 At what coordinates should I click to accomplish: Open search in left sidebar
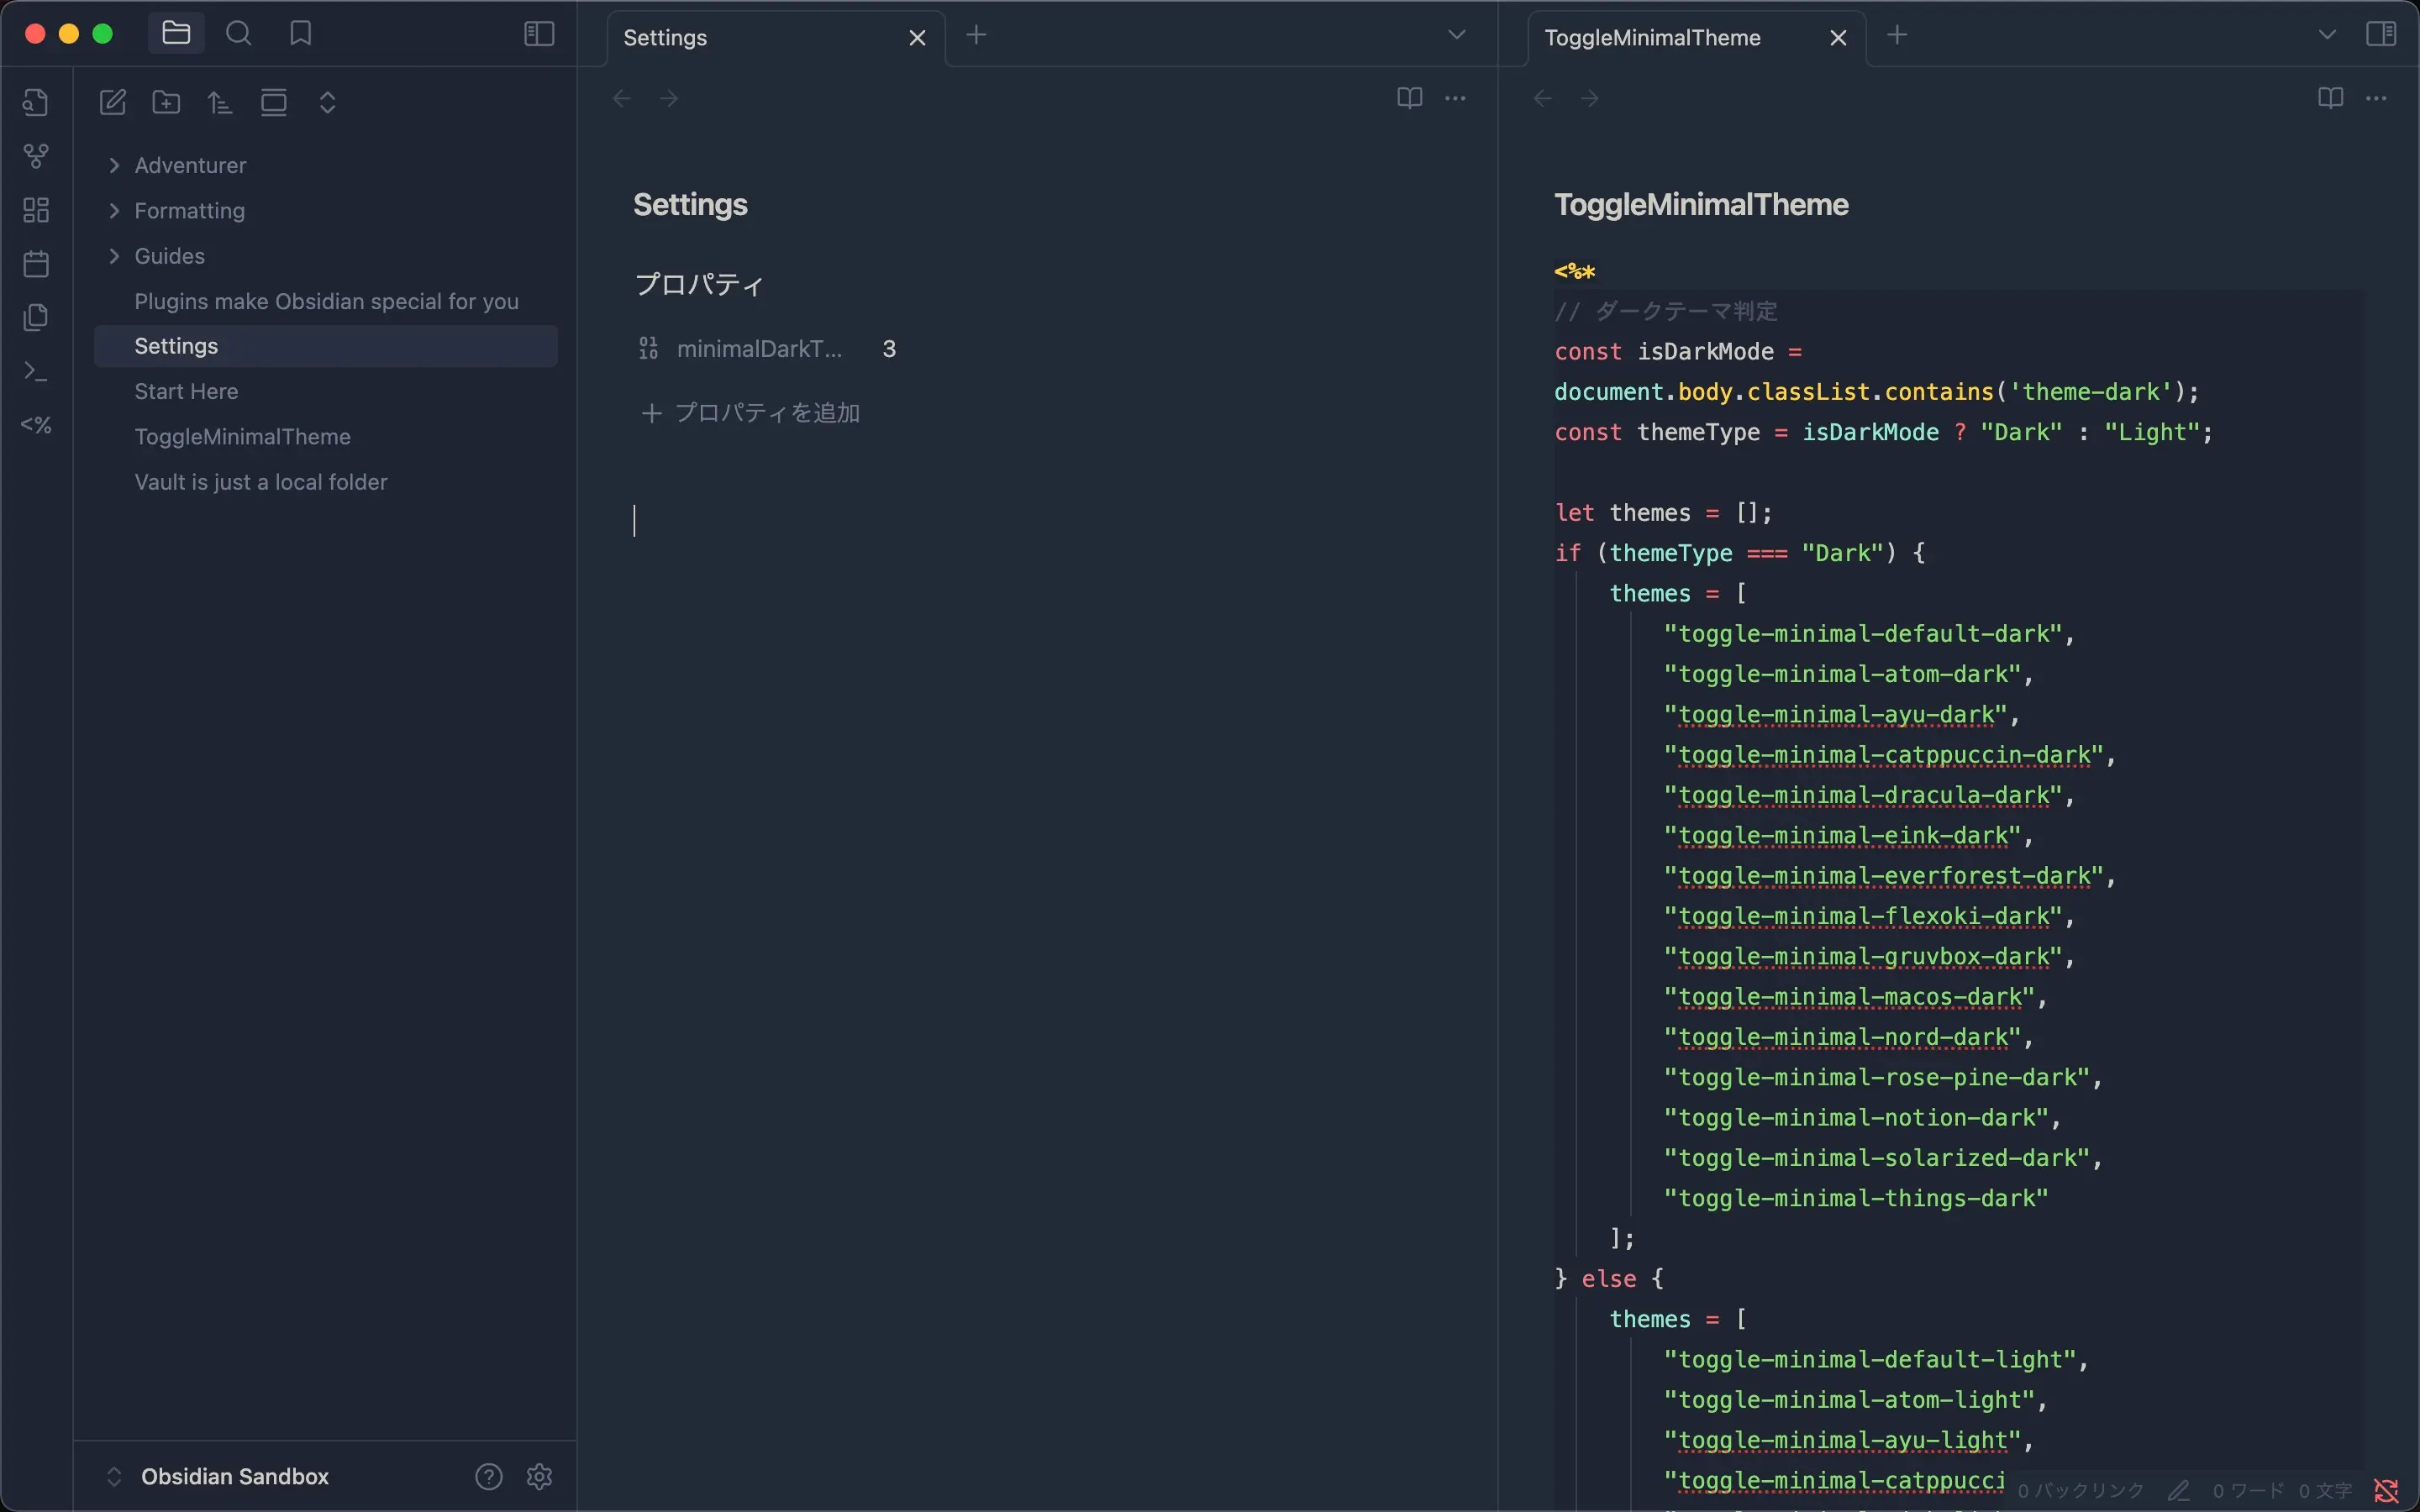pyautogui.click(x=238, y=34)
